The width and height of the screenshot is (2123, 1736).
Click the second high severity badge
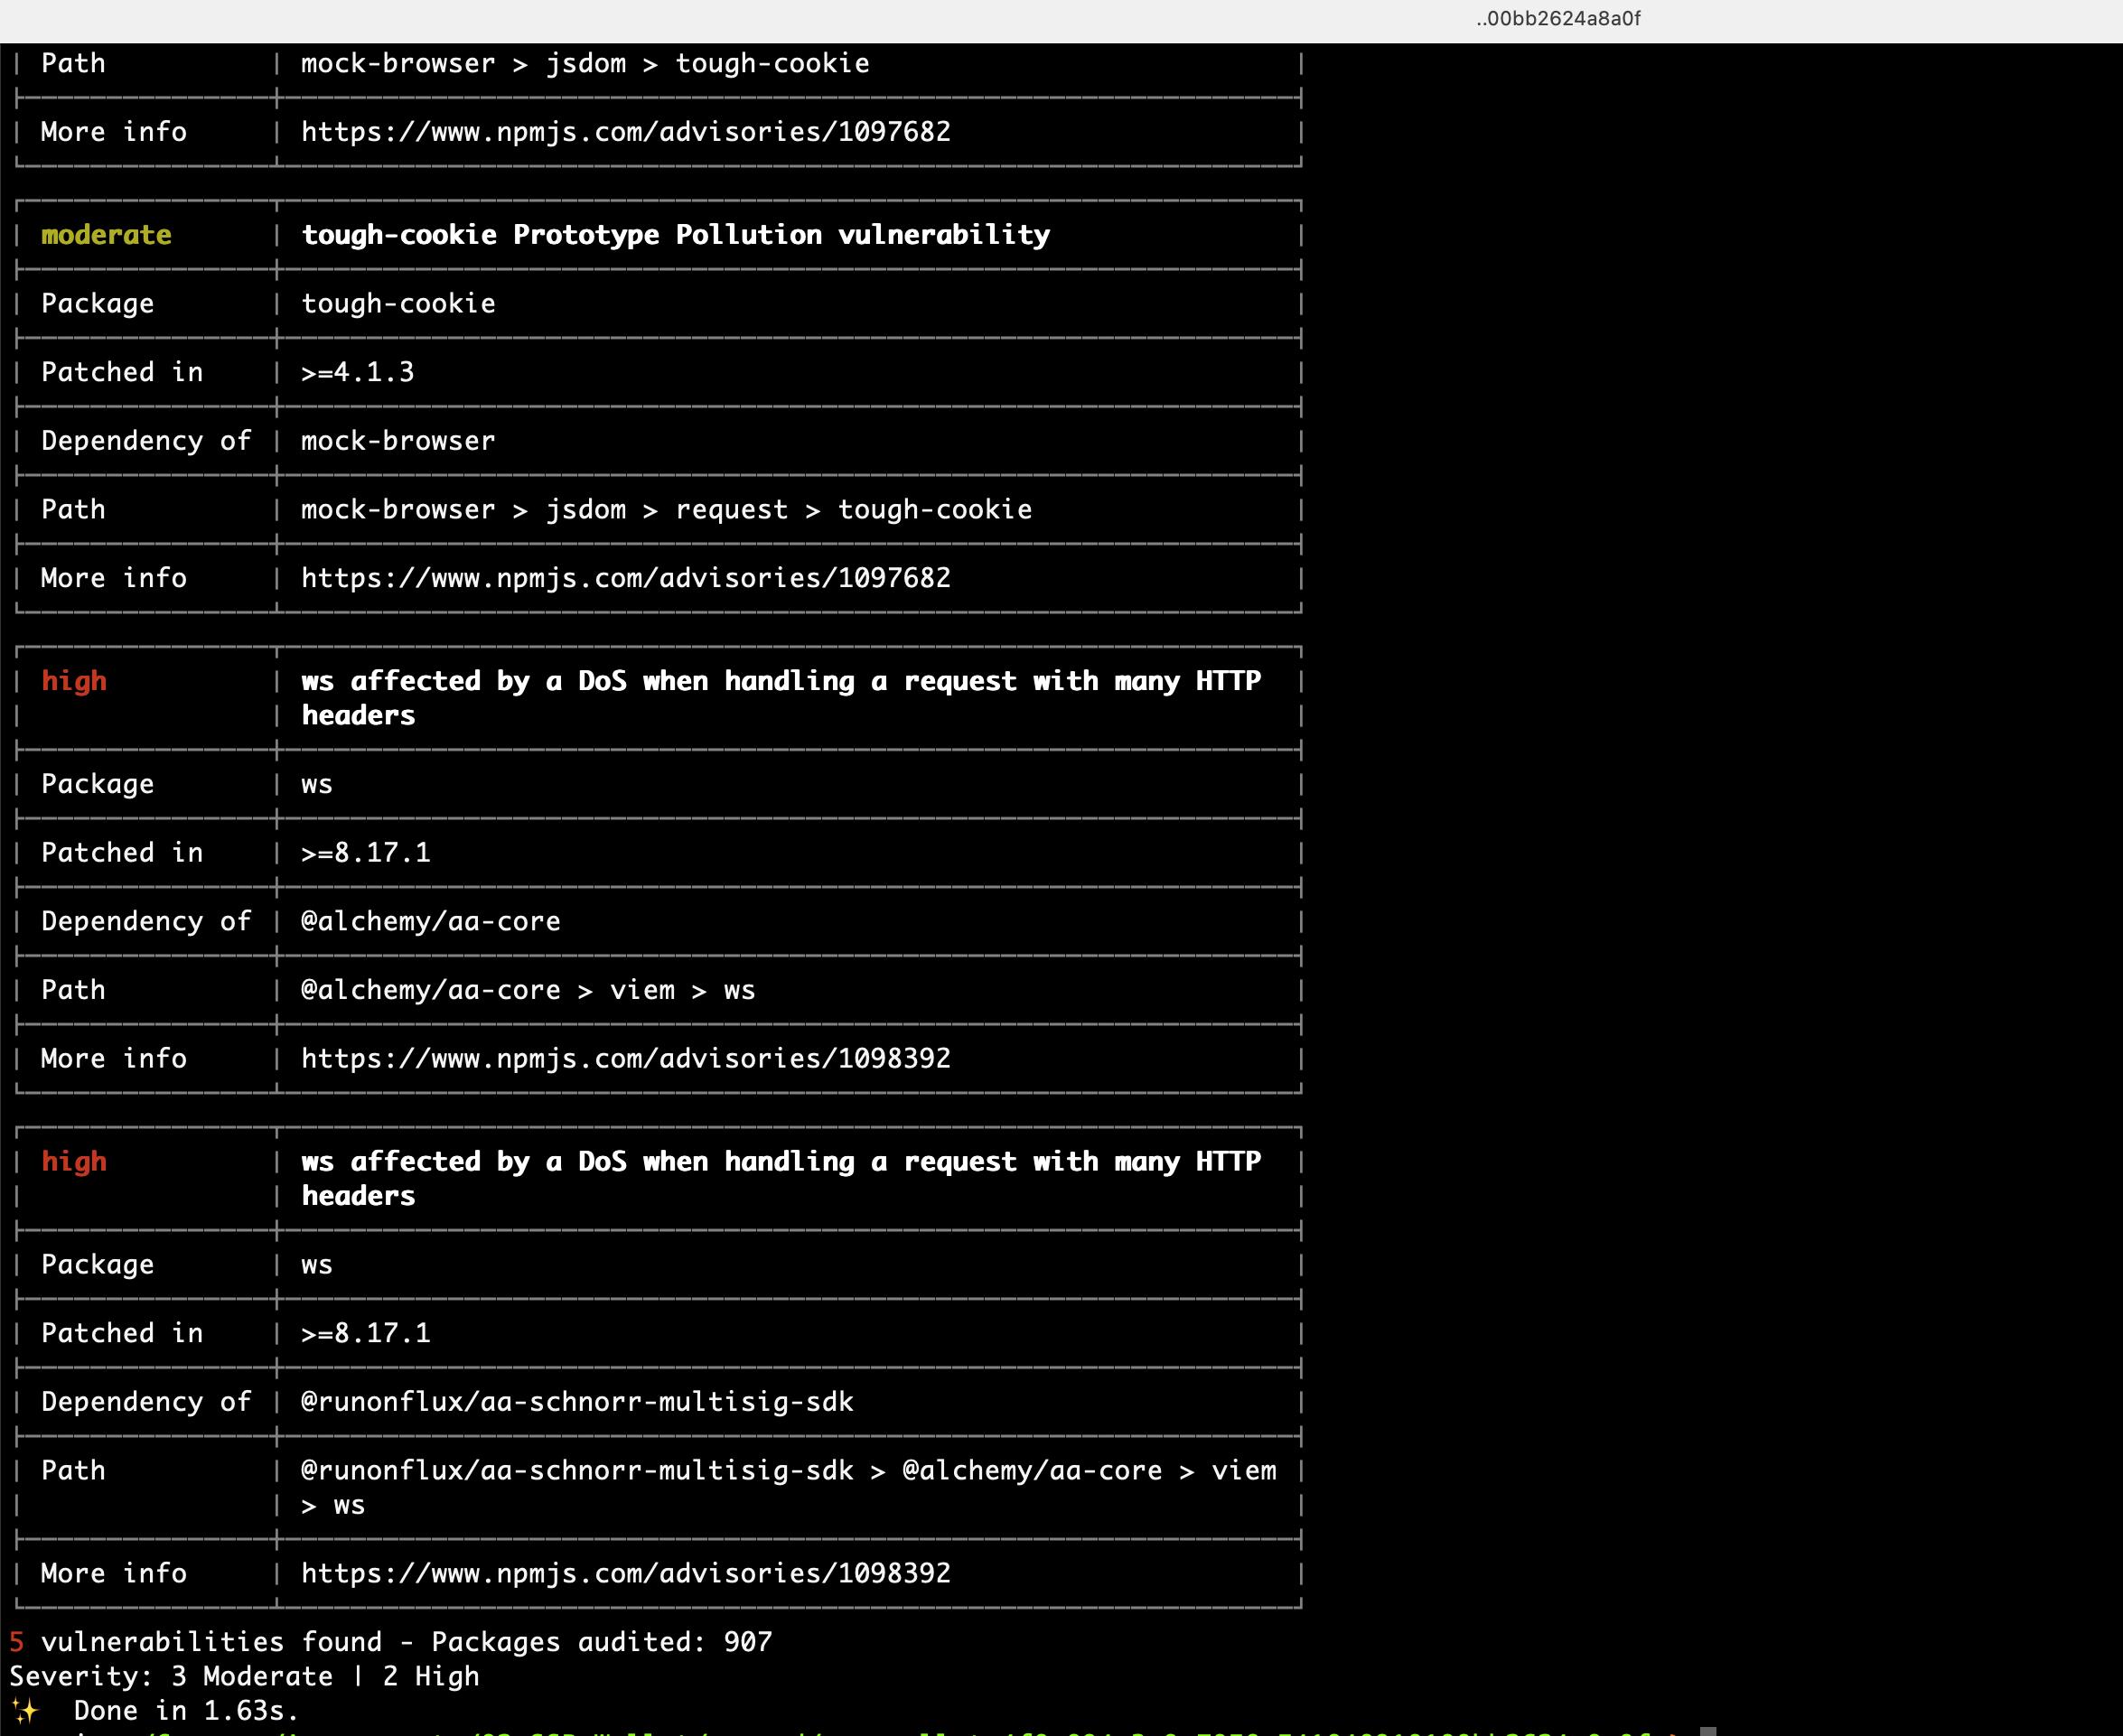click(x=70, y=1160)
